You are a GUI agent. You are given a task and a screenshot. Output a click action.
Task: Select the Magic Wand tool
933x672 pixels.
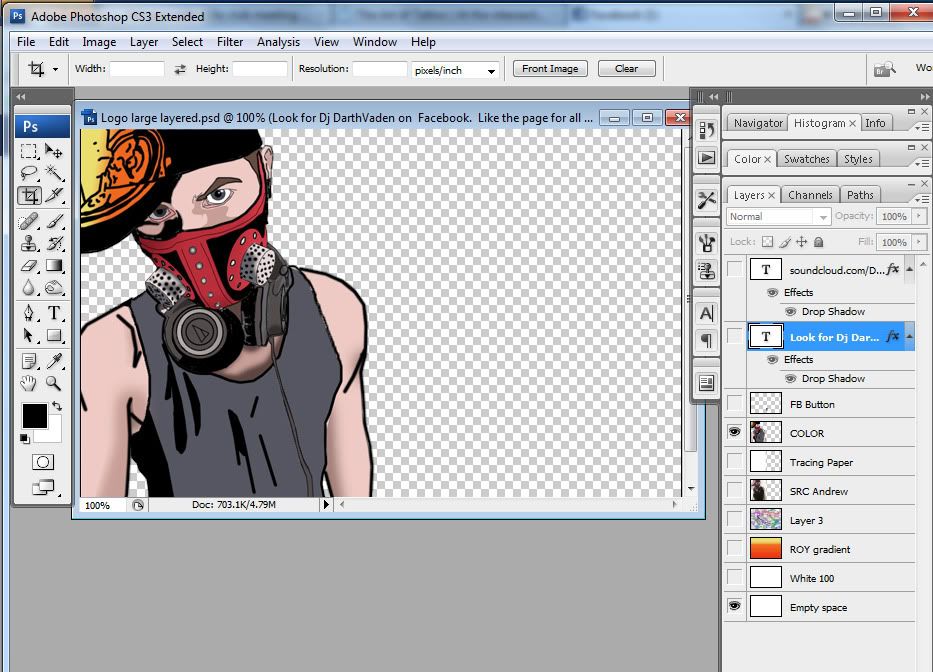[54, 173]
